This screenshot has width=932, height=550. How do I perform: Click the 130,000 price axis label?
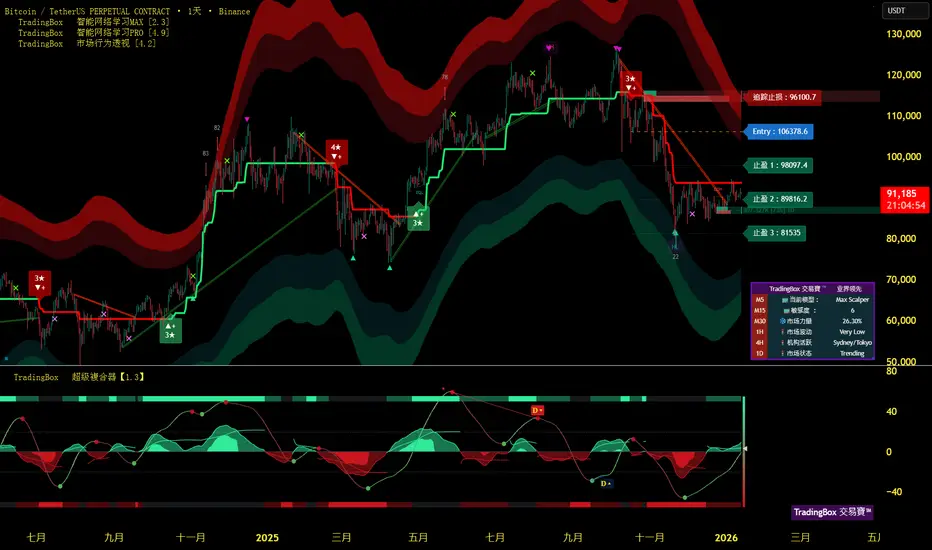point(903,34)
